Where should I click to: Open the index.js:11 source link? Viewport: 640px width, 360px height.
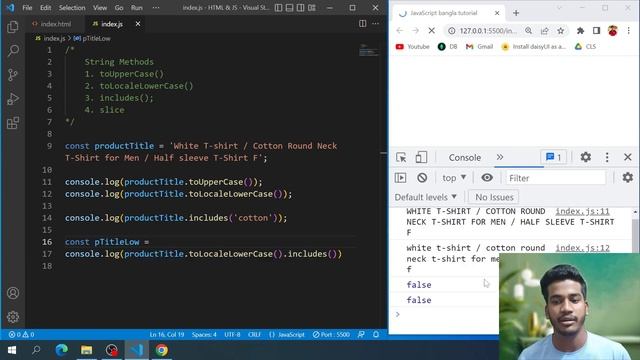point(582,211)
